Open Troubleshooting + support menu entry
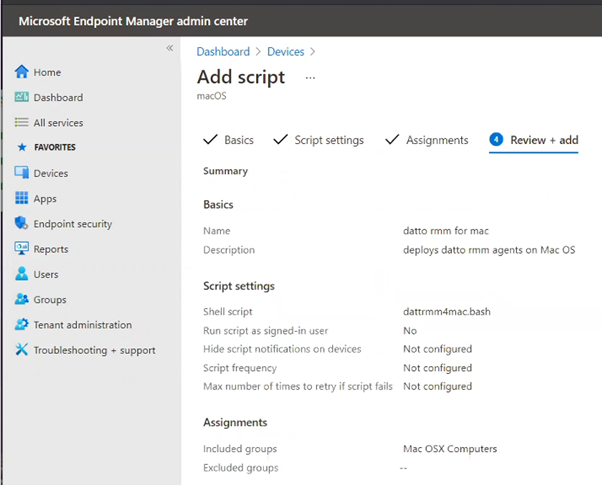 (x=94, y=350)
